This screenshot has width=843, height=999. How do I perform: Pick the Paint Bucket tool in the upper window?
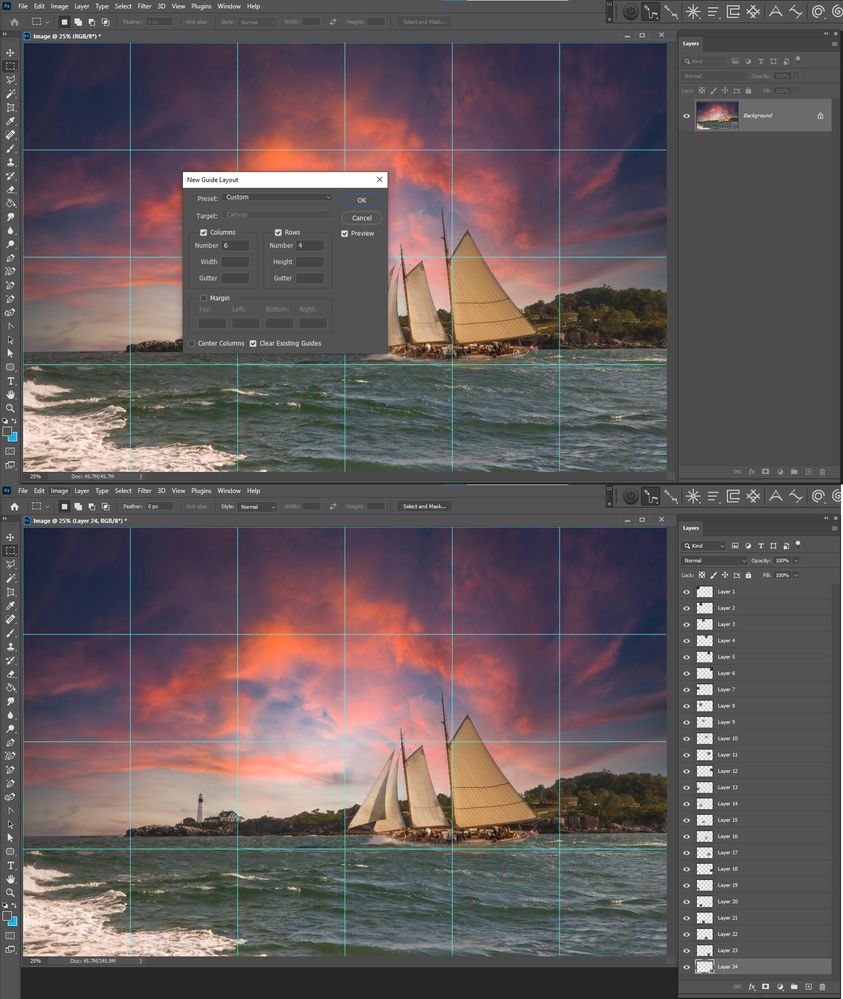pyautogui.click(x=10, y=203)
